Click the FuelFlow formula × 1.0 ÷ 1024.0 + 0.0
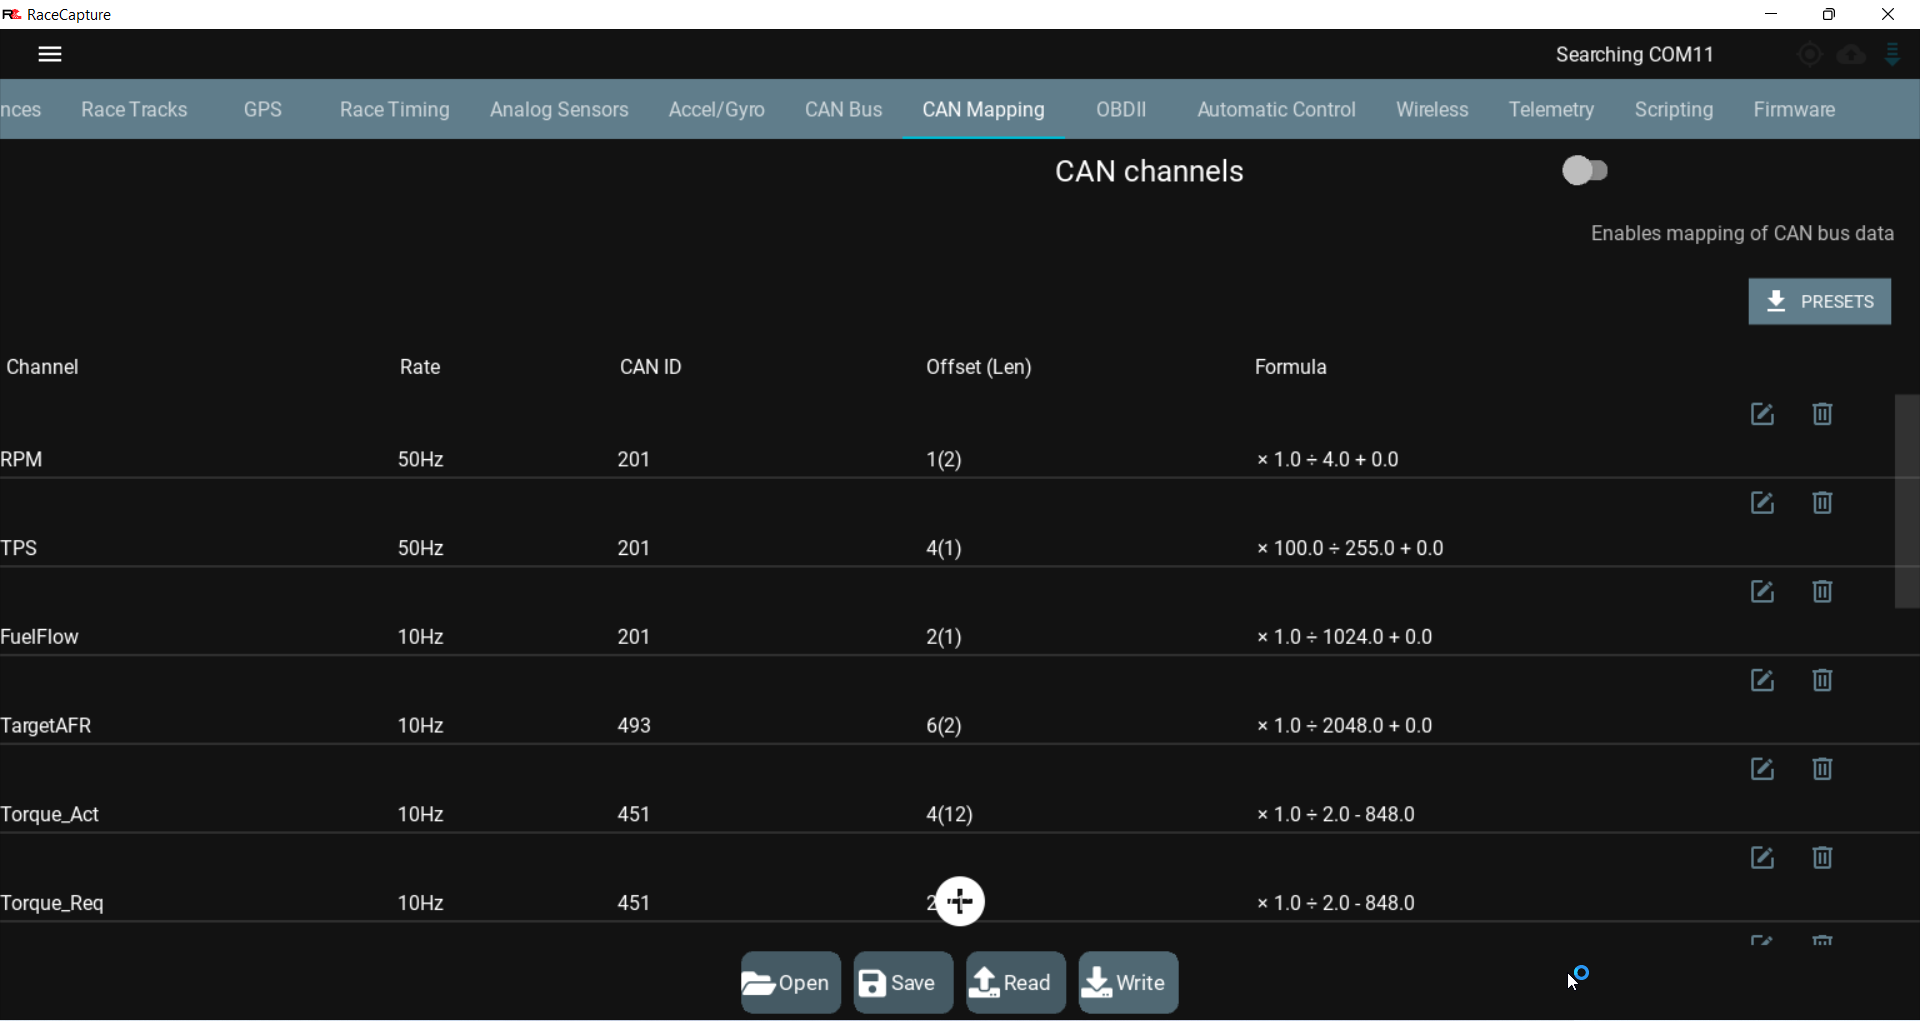The height and width of the screenshot is (1021, 1920). [x=1345, y=637]
